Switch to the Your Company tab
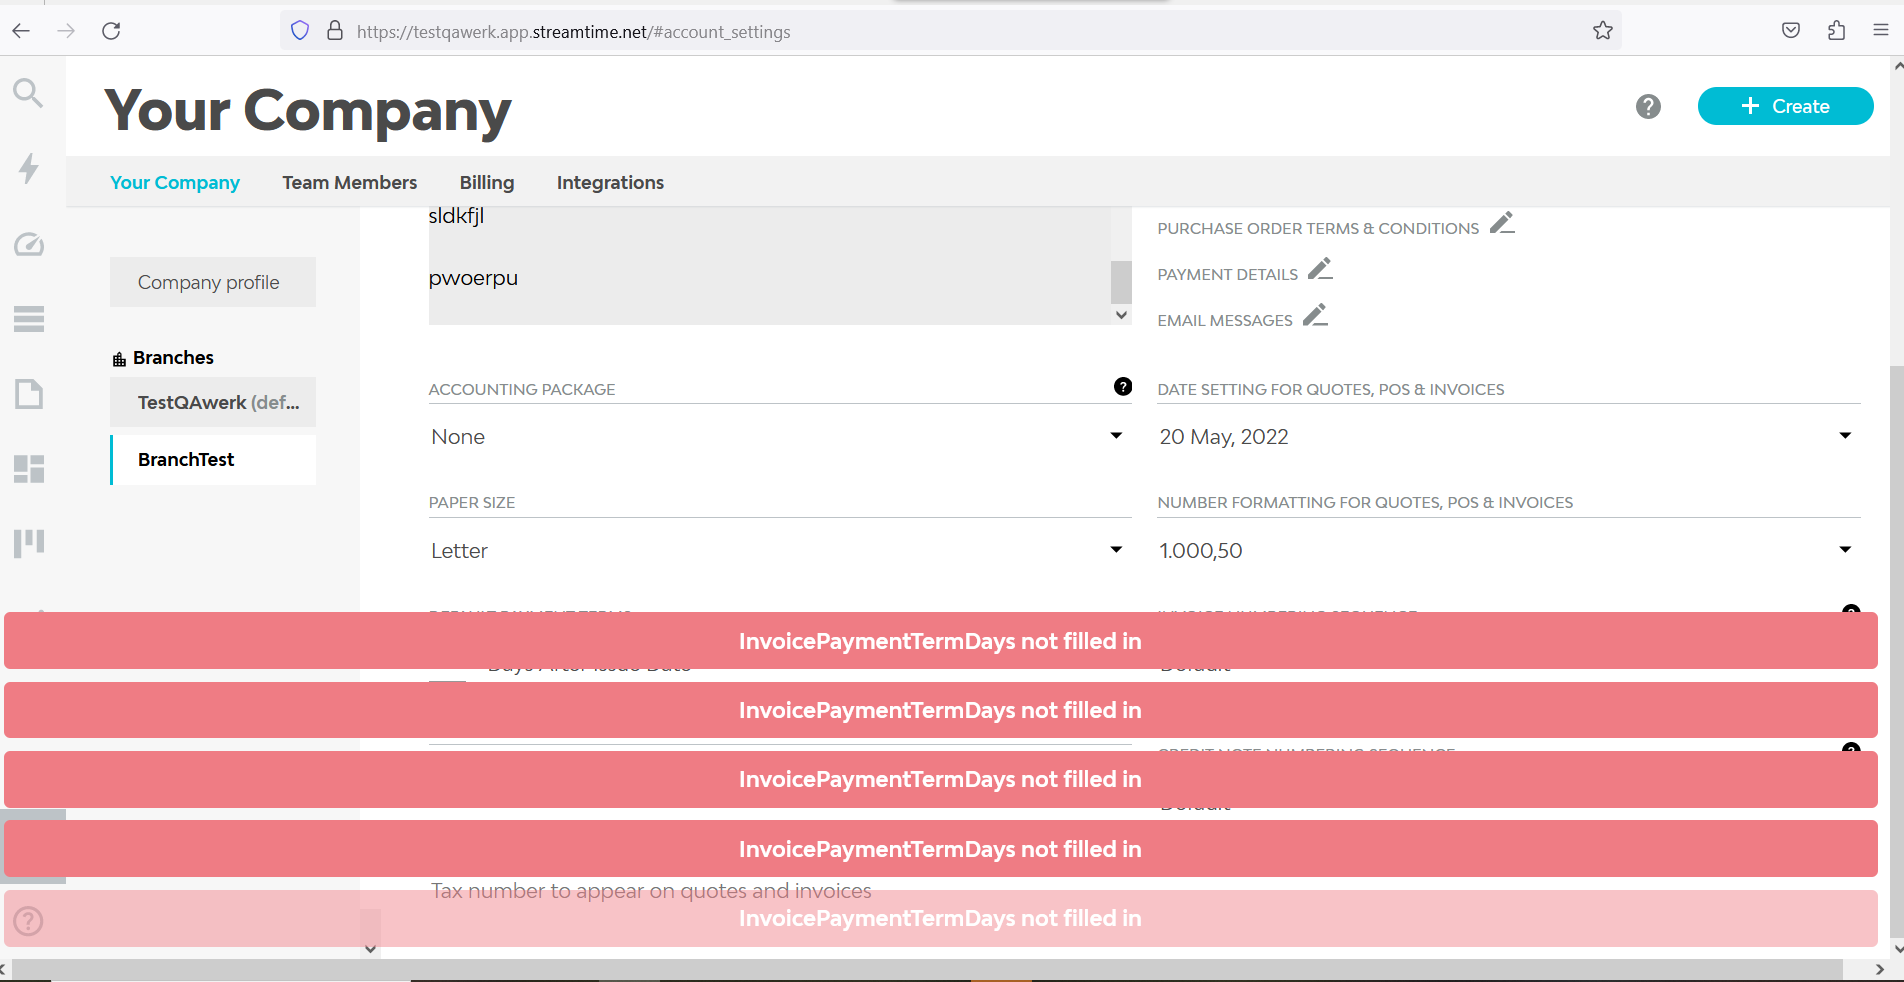 coord(175,183)
